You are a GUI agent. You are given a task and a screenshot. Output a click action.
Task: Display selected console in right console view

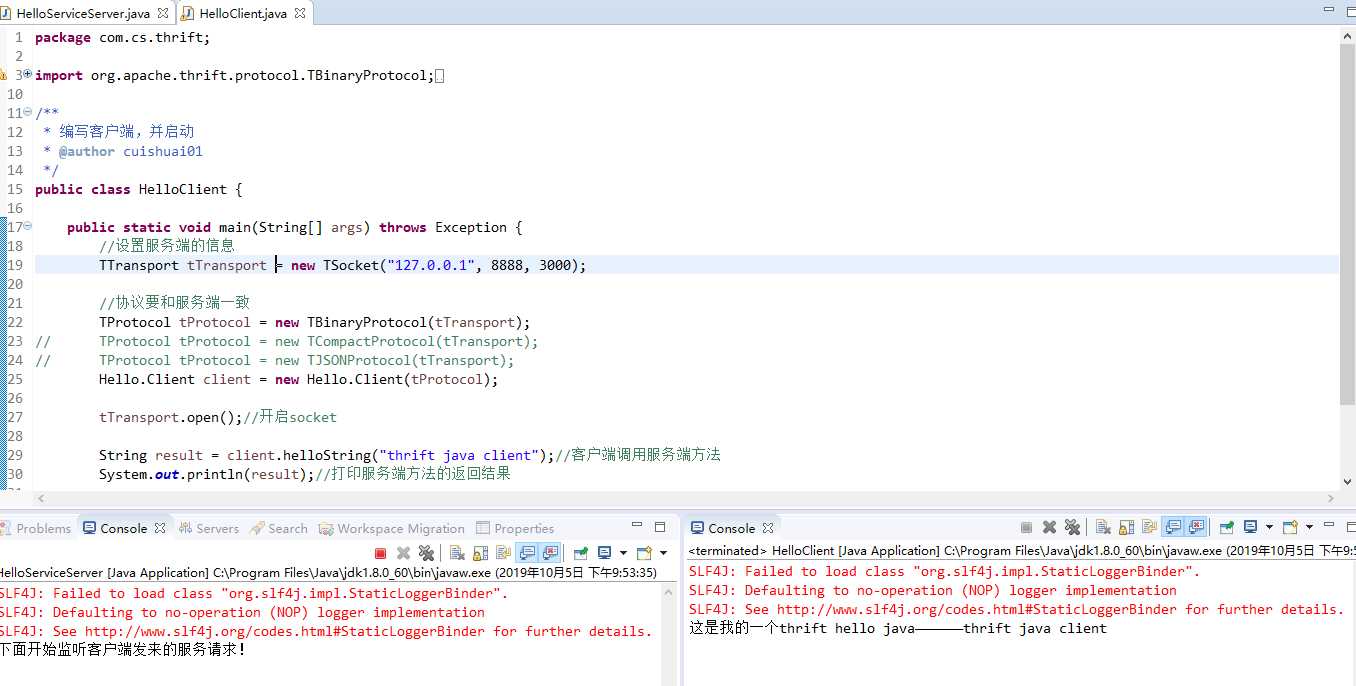click(x=1251, y=527)
